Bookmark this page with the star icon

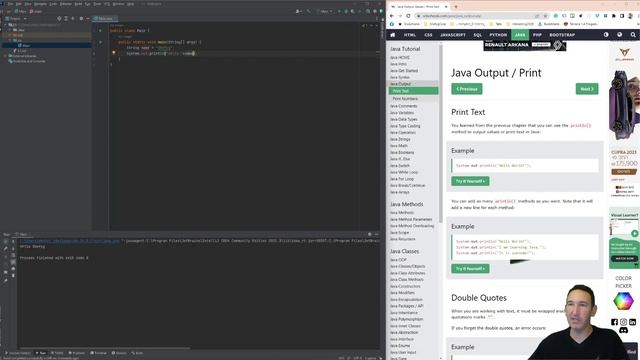pos(545,16)
